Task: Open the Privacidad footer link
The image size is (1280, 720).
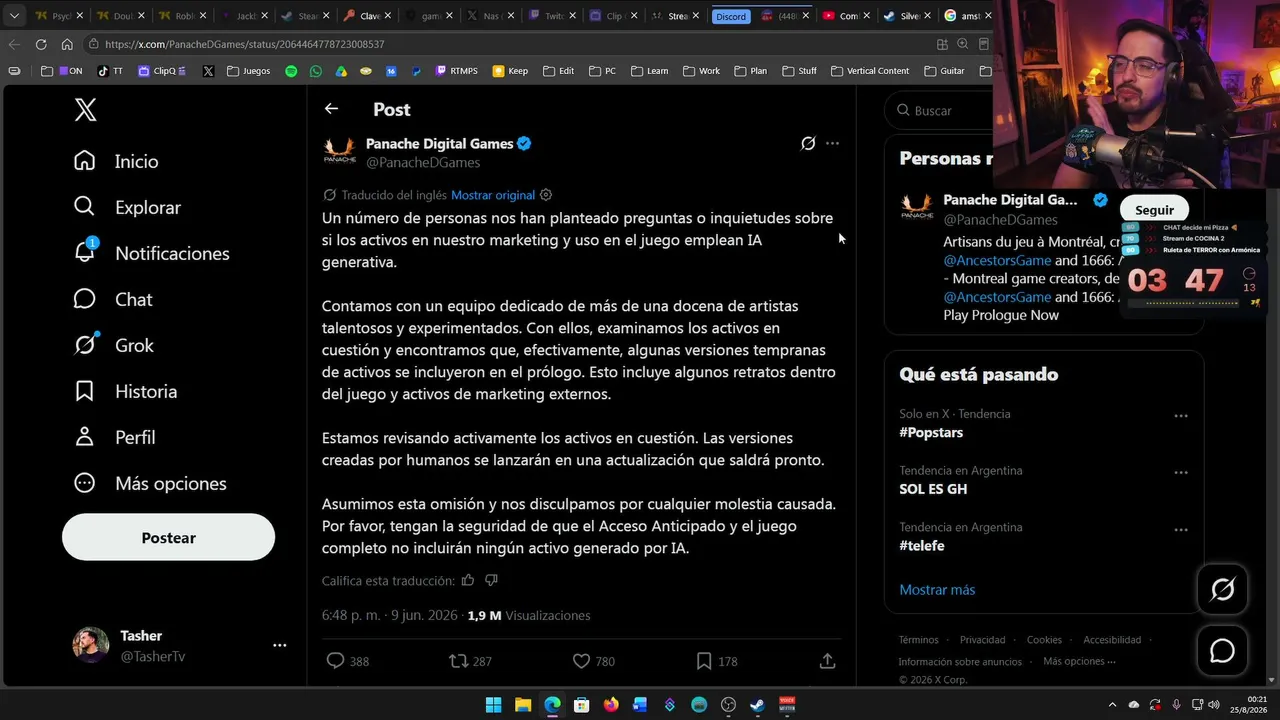Action: tap(982, 640)
